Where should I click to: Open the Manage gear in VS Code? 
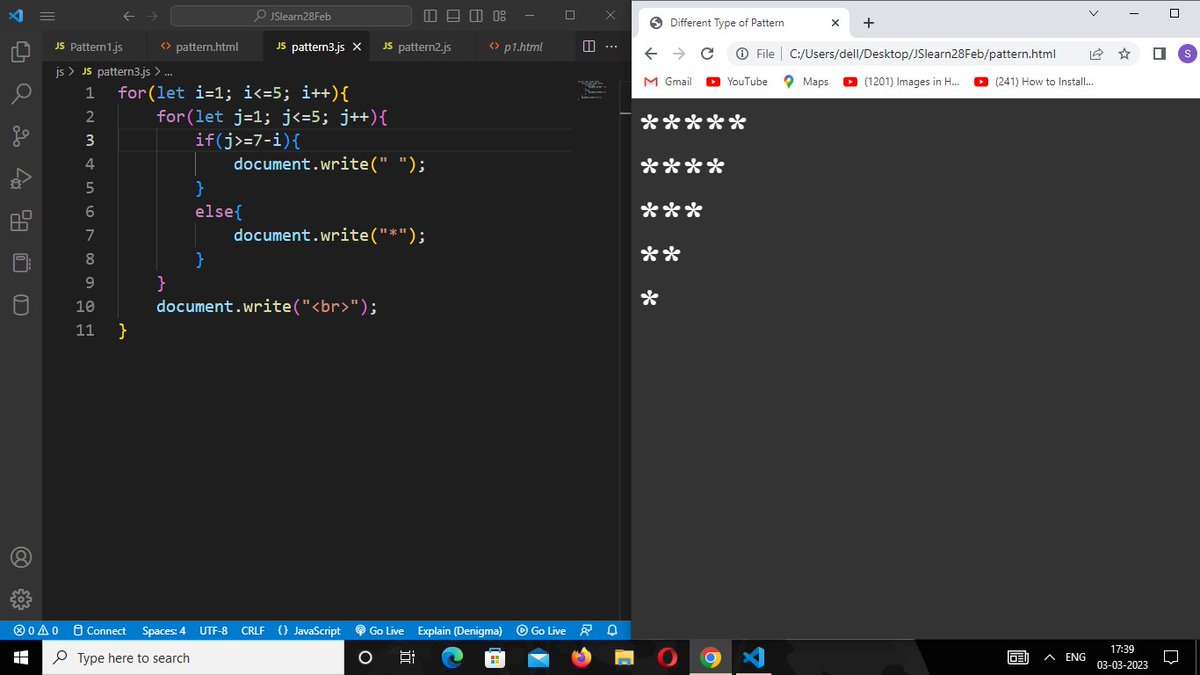21,599
